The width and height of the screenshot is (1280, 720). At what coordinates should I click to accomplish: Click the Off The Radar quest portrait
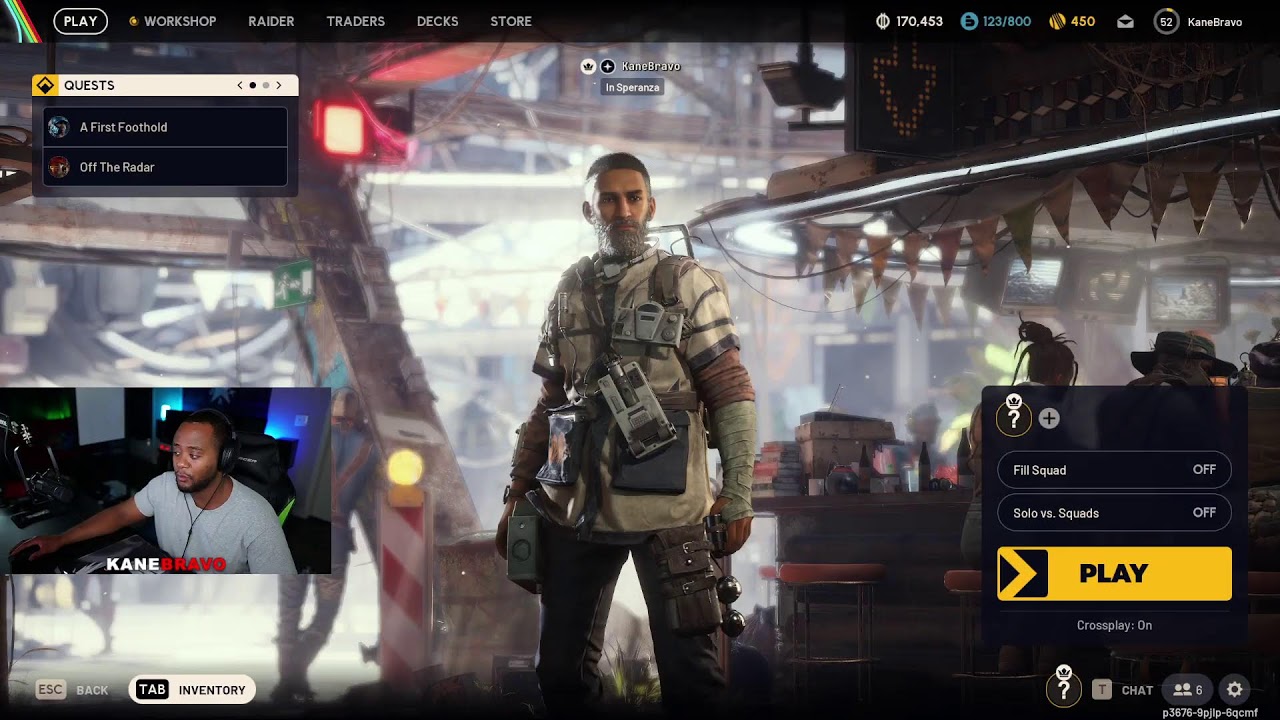59,167
